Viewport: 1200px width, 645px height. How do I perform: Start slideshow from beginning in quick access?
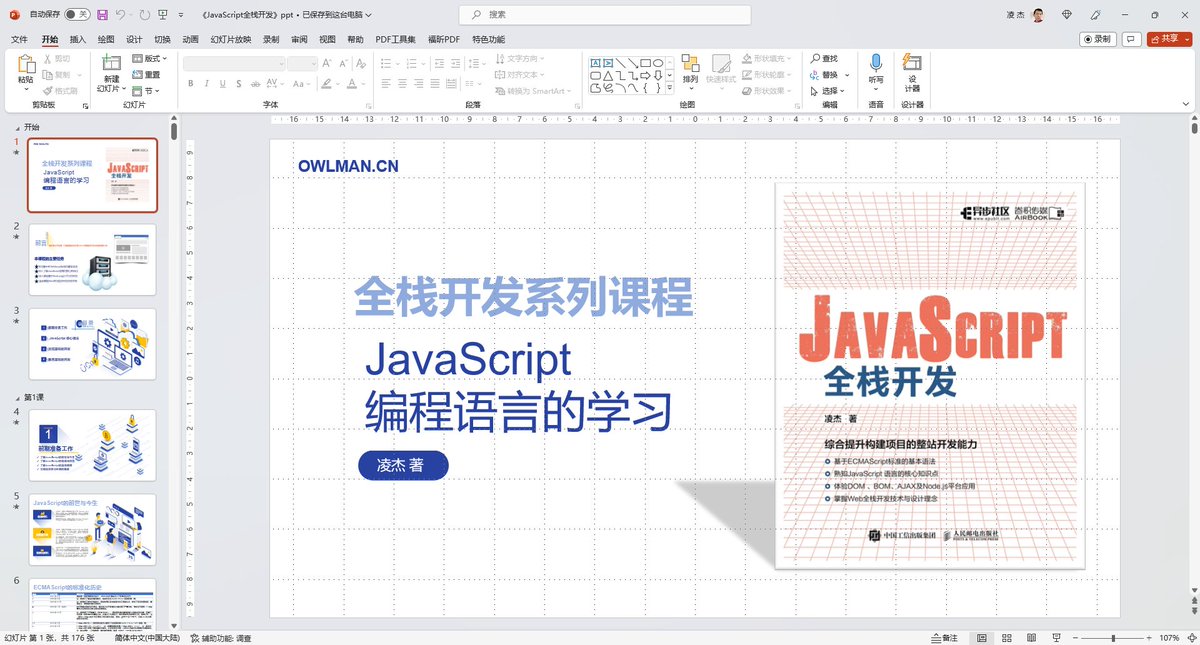164,15
